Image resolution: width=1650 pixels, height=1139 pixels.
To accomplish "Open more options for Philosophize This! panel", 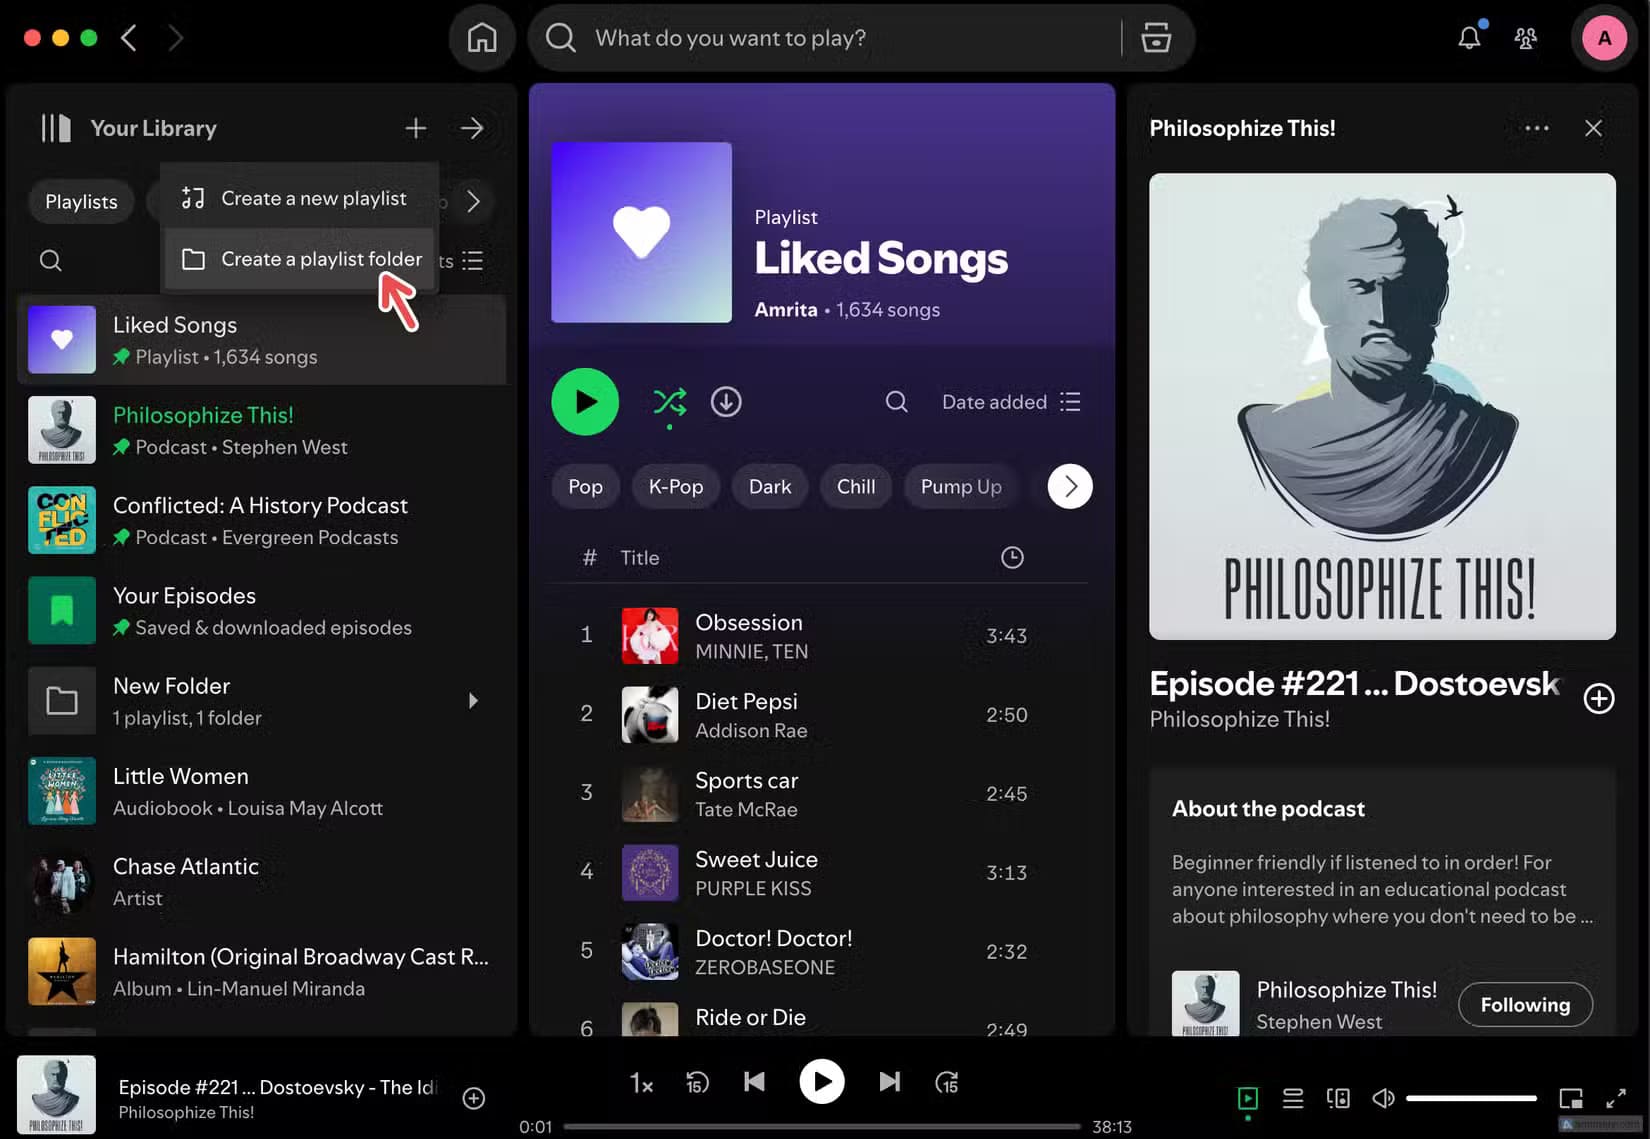I will (1537, 128).
